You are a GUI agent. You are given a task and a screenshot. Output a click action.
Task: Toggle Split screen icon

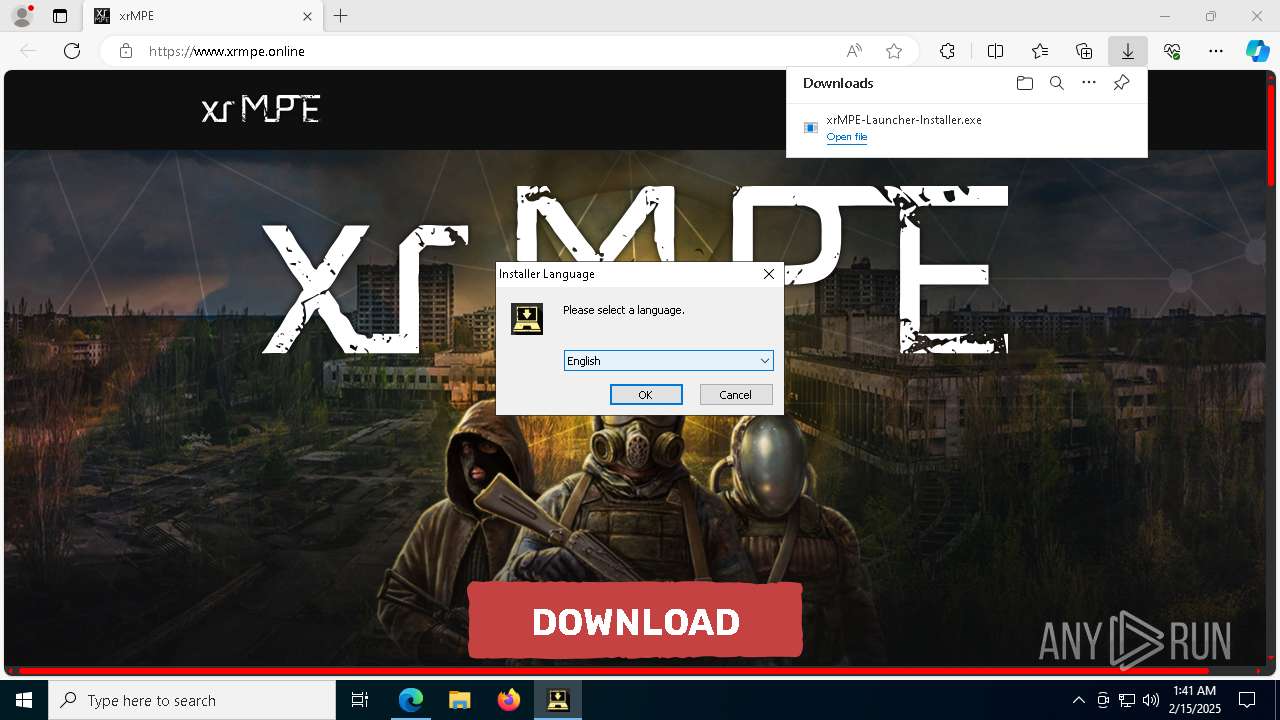(x=996, y=51)
